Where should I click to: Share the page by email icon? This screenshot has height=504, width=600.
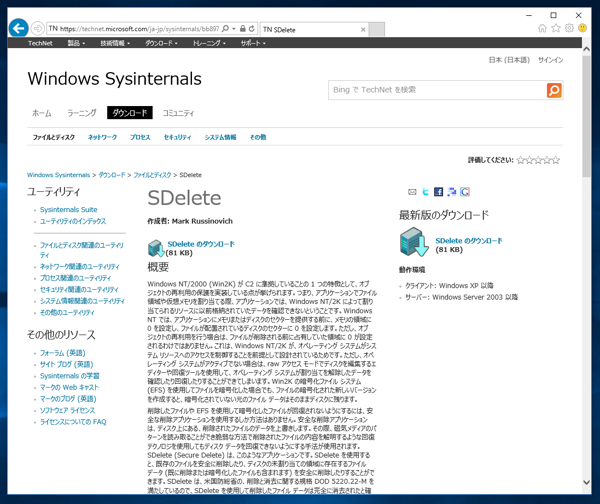(x=412, y=192)
